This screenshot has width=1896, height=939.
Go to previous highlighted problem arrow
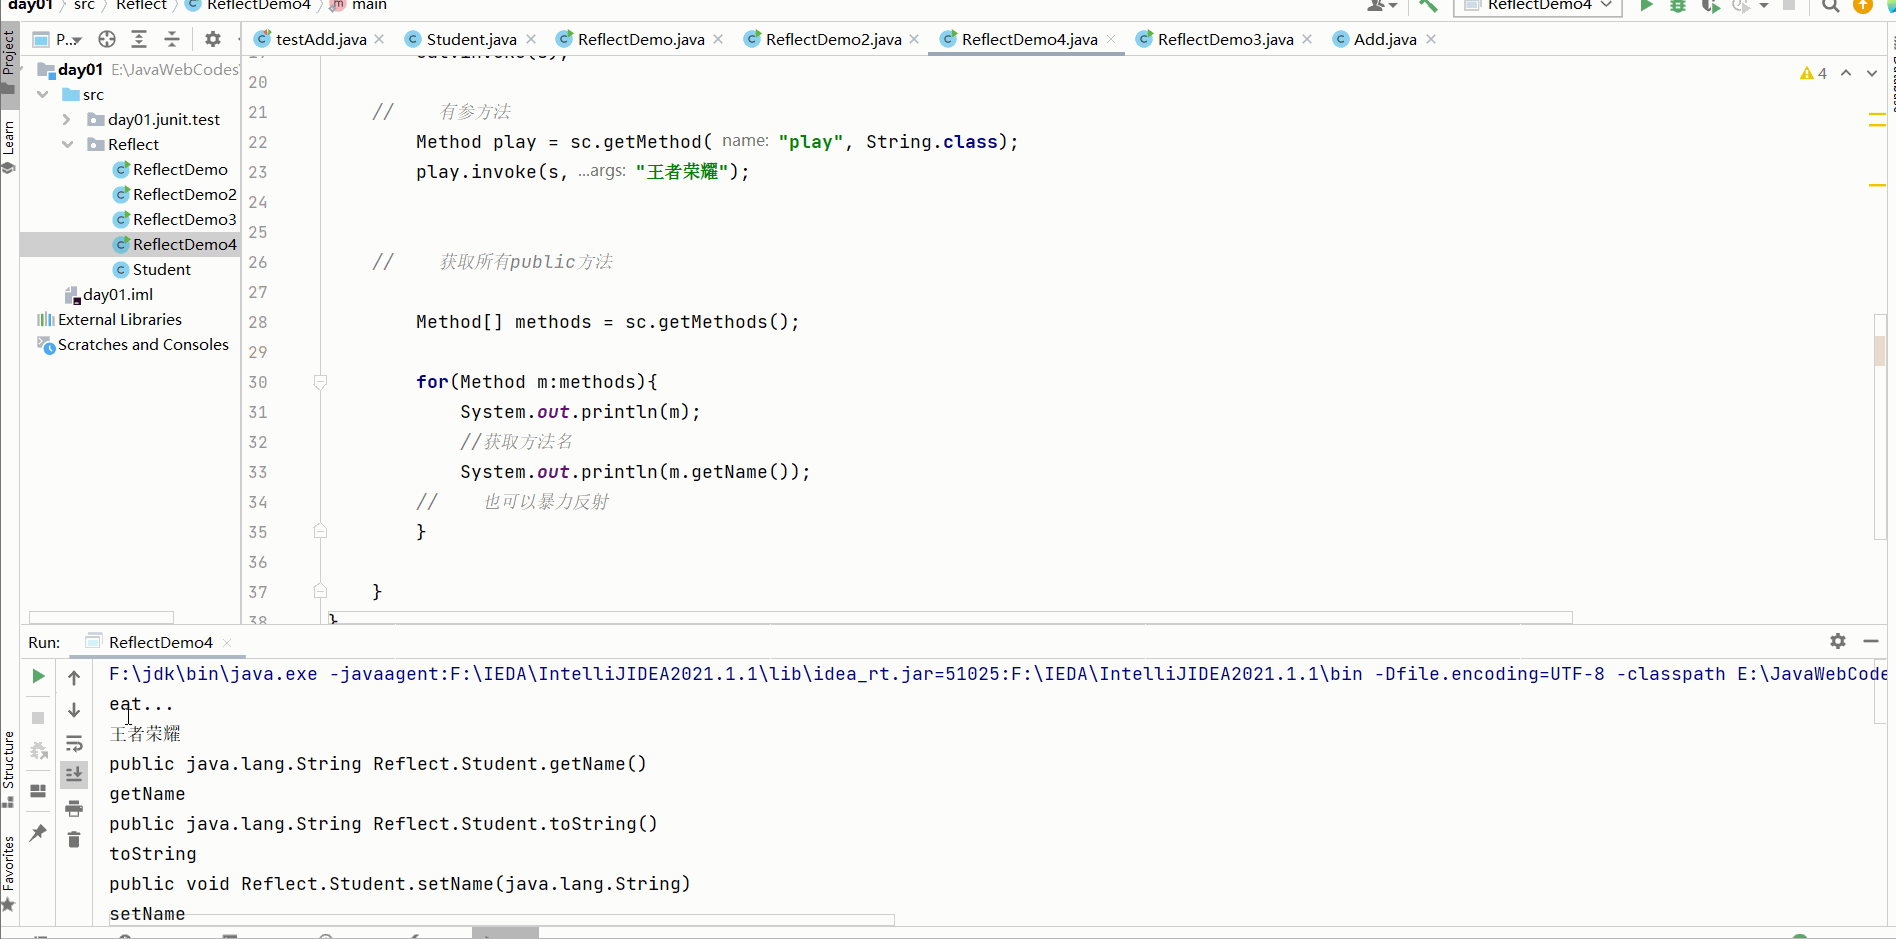tap(1846, 73)
